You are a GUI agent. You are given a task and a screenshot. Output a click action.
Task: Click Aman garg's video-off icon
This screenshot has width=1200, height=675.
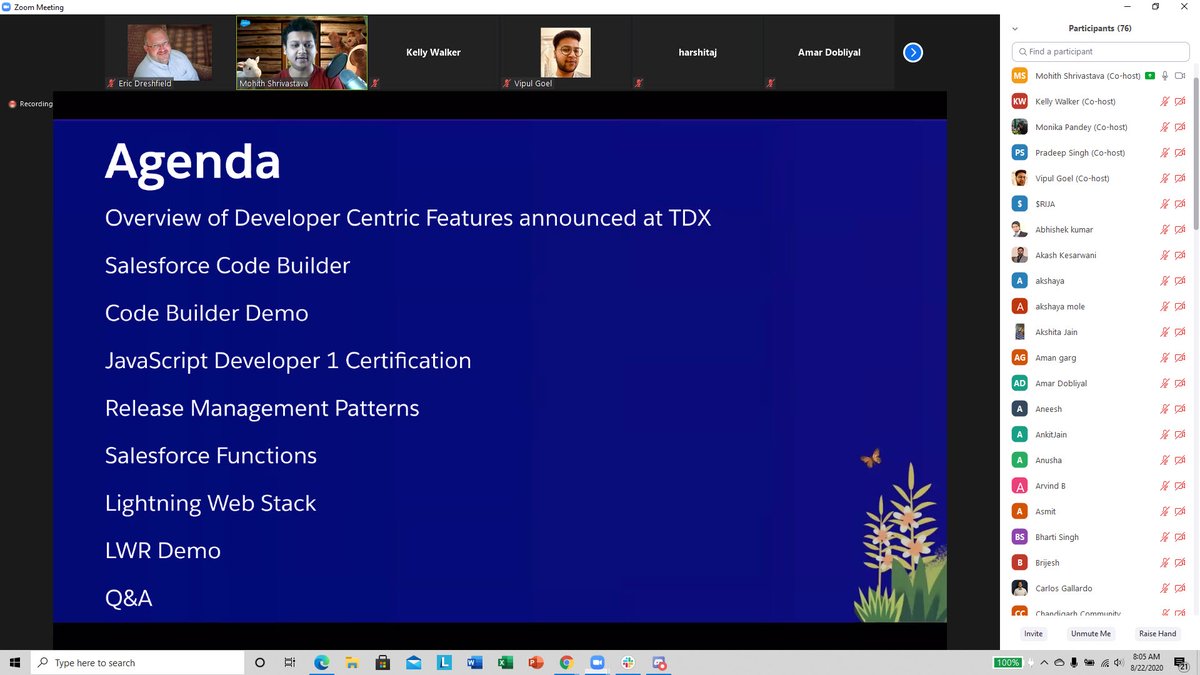(x=1180, y=358)
